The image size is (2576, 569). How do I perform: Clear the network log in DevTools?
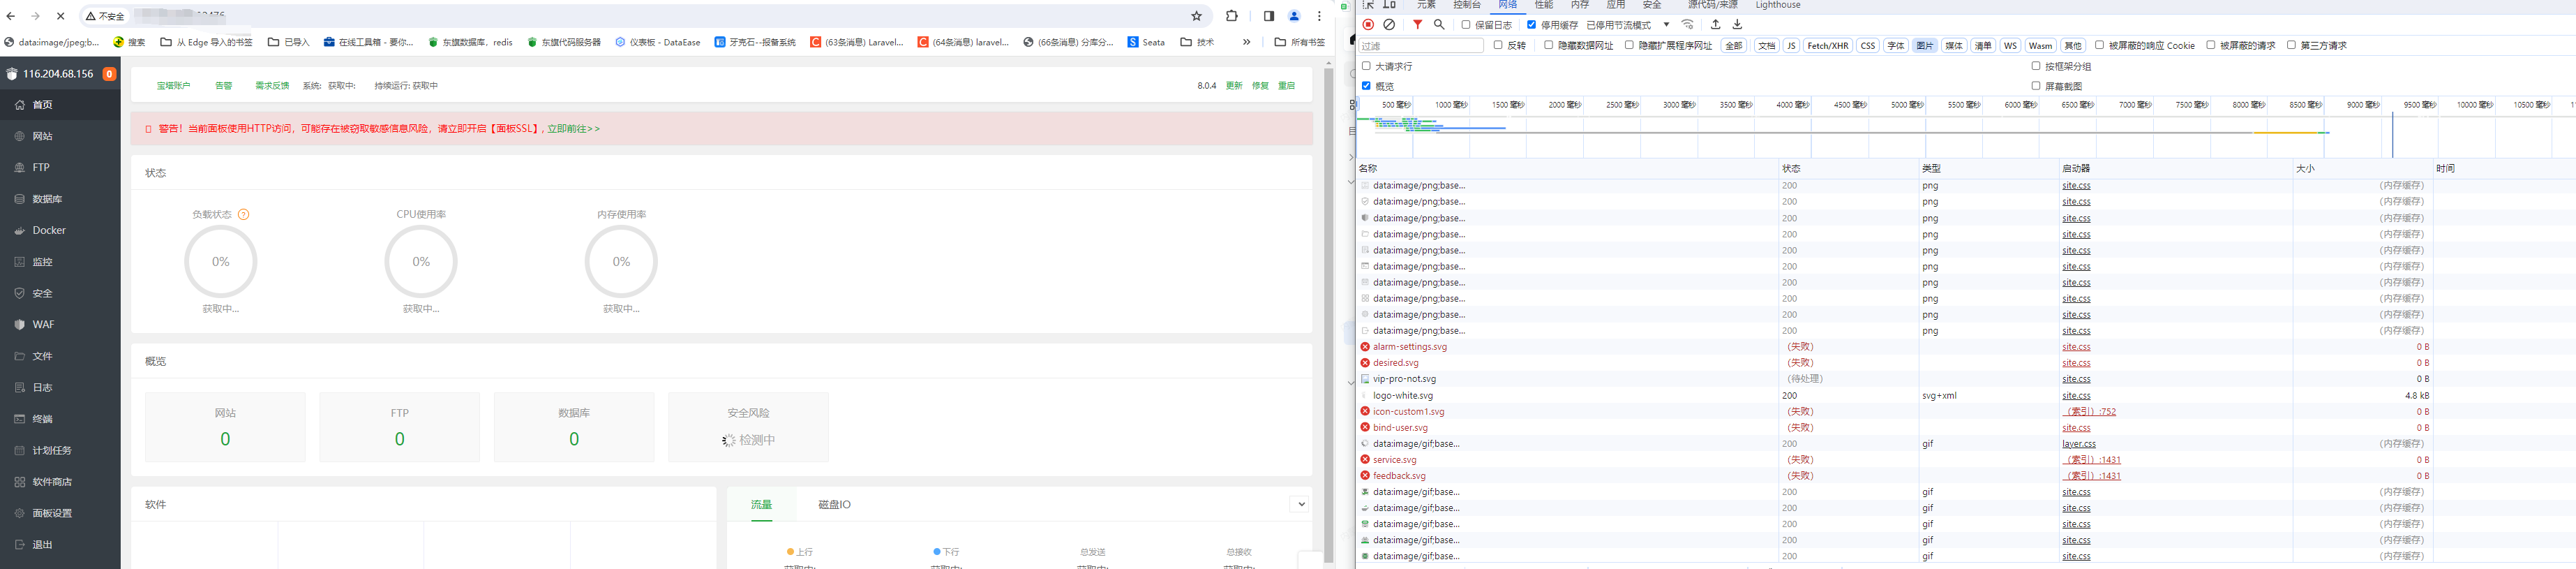[1389, 25]
